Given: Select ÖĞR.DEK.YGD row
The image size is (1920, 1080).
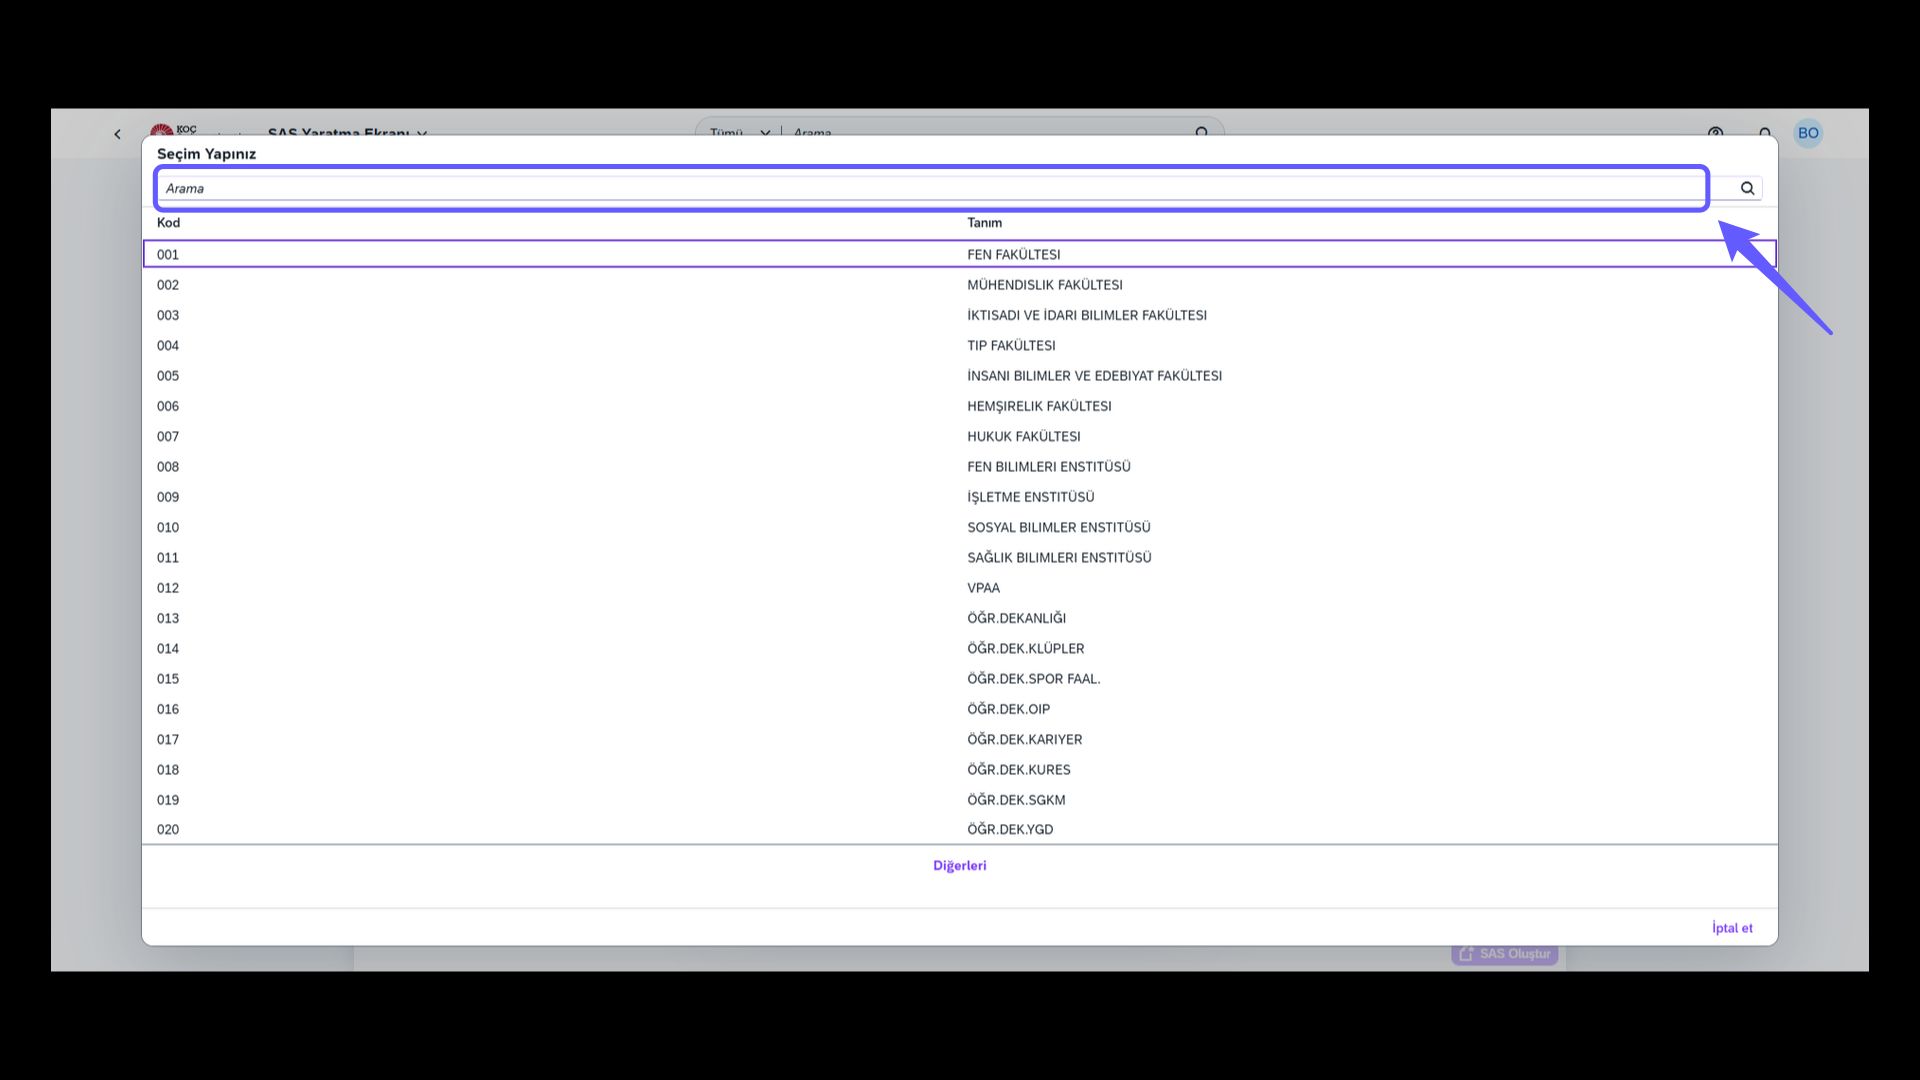Looking at the screenshot, I should point(960,829).
